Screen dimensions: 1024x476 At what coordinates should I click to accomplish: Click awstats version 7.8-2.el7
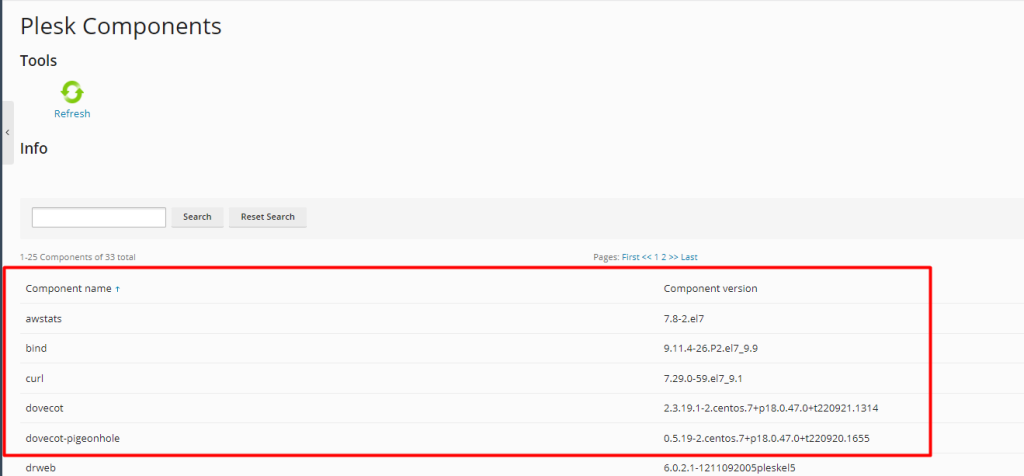(x=684, y=319)
